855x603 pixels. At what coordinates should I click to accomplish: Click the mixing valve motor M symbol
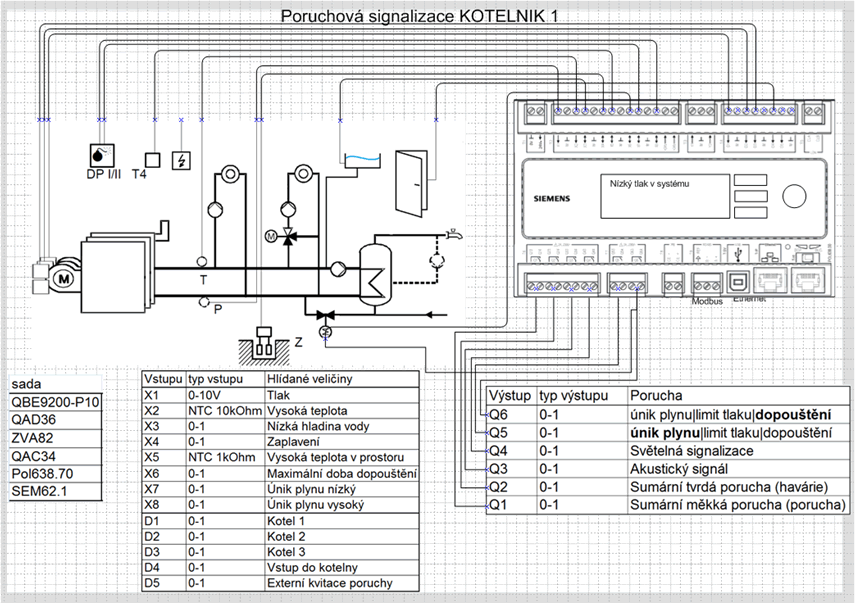[x=271, y=236]
